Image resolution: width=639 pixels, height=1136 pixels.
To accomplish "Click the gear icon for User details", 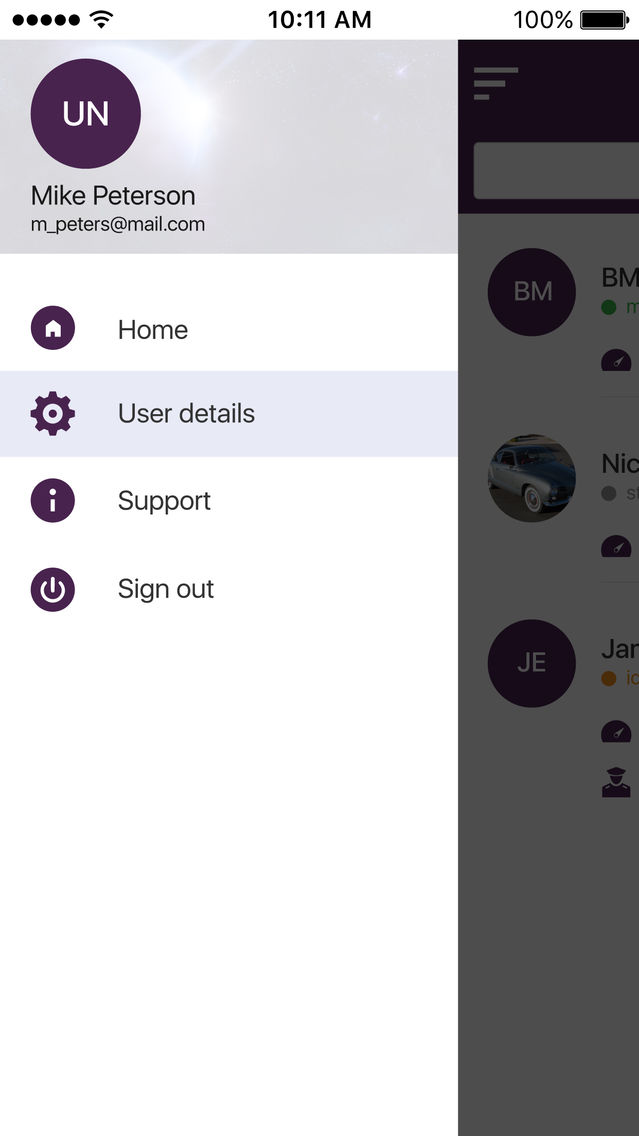I will 53,414.
